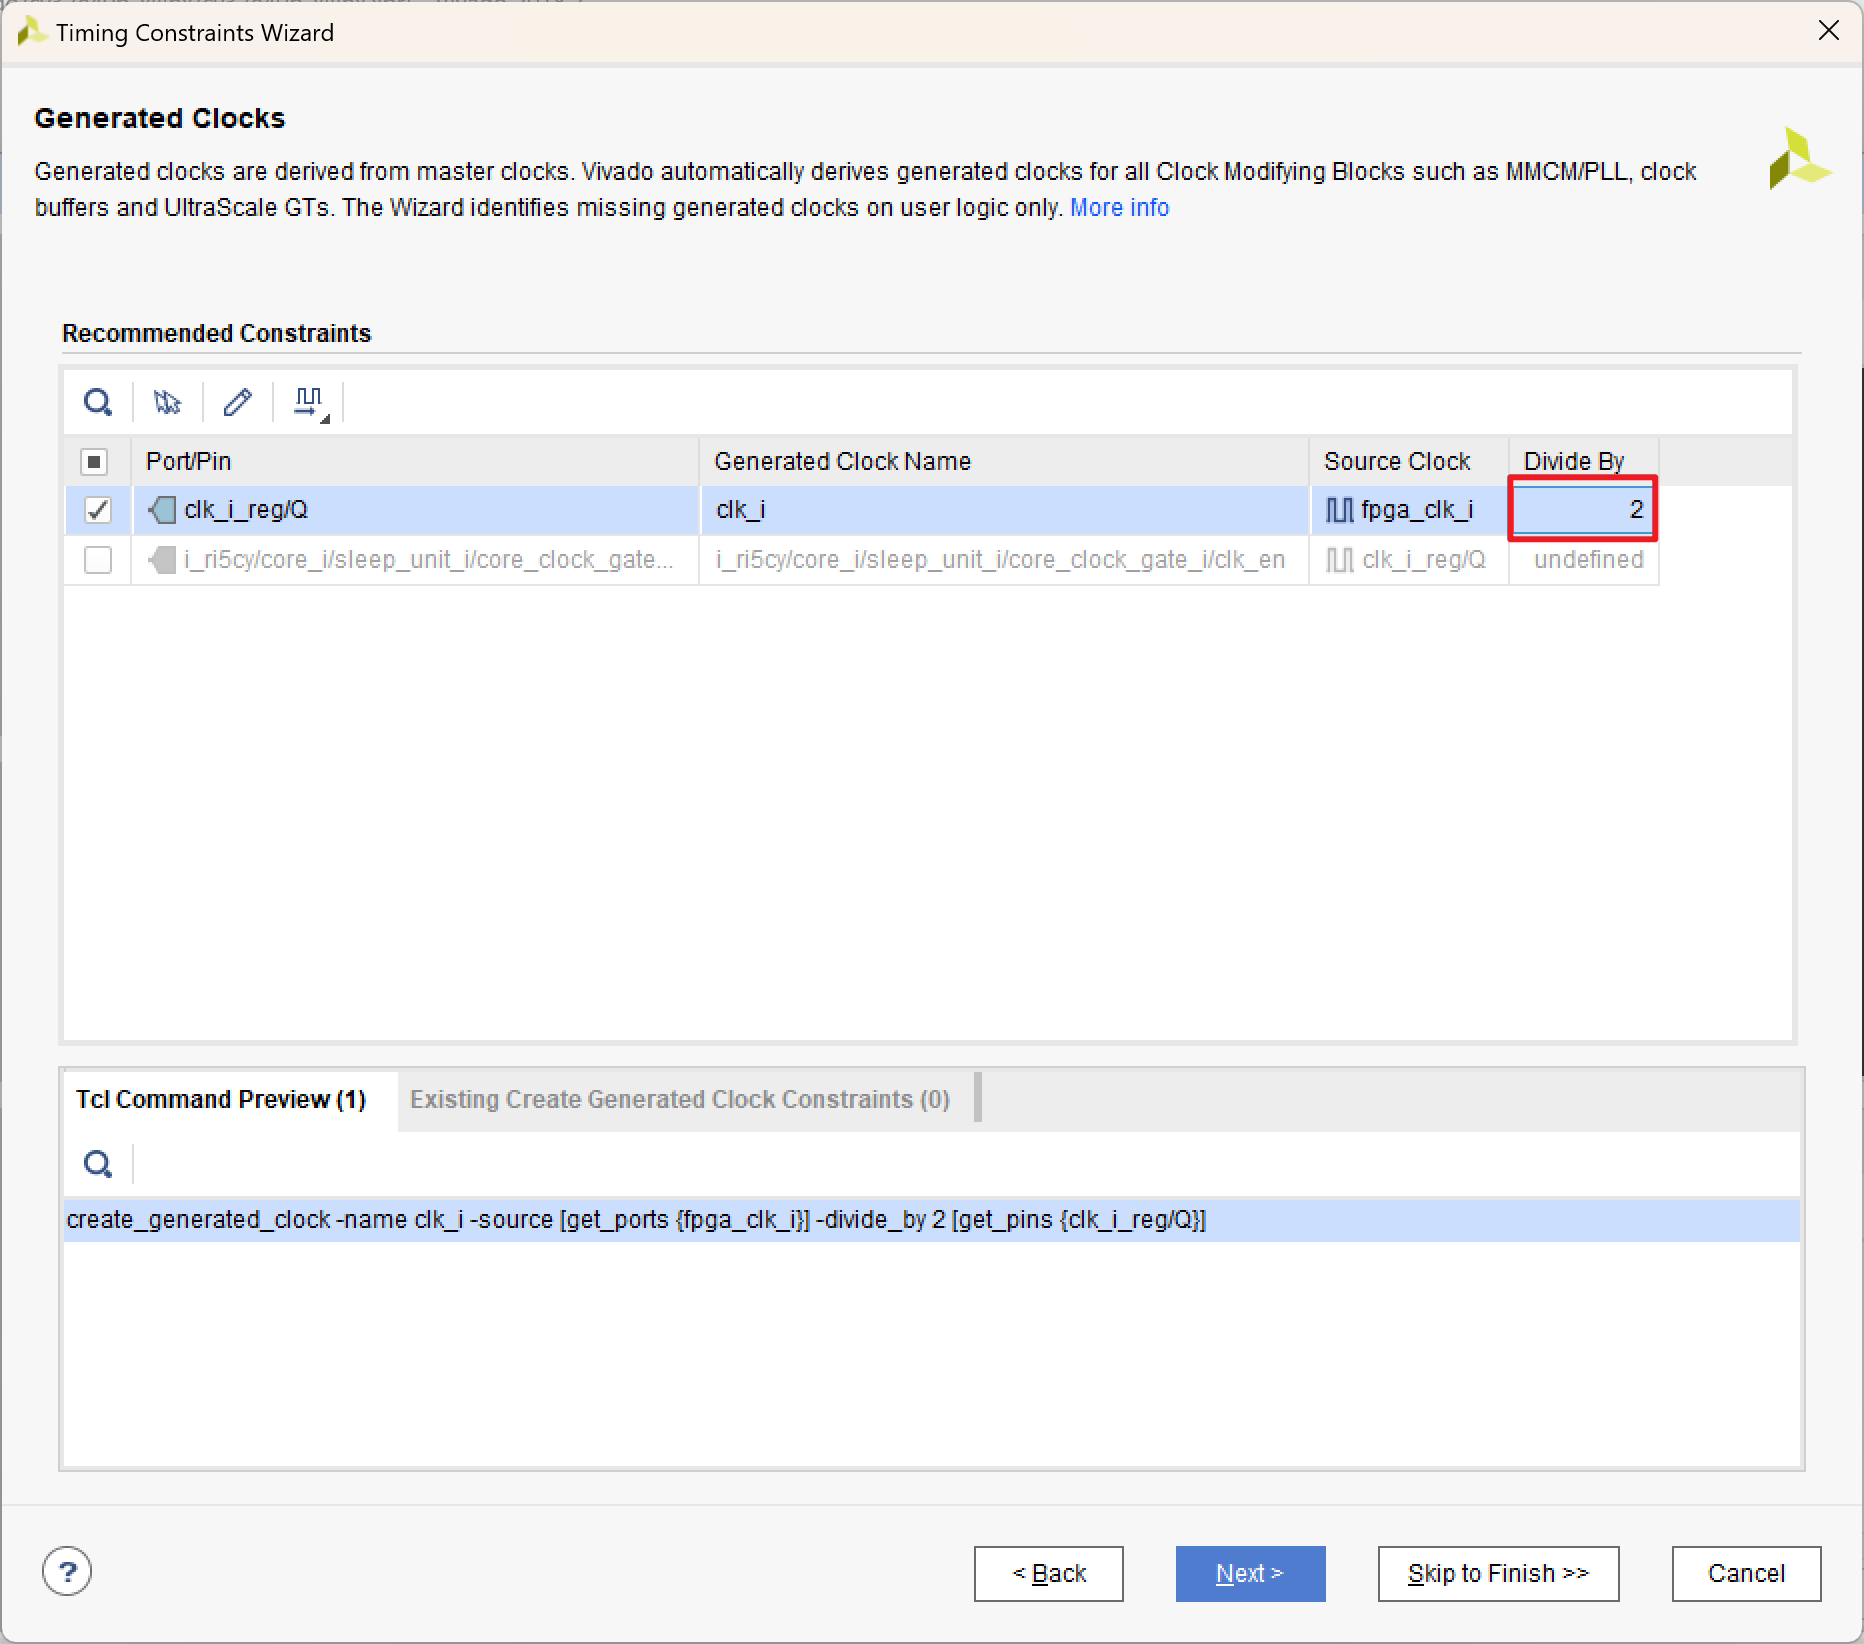Click the search icon in Tcl Command Preview
1864x1644 pixels.
[98, 1164]
